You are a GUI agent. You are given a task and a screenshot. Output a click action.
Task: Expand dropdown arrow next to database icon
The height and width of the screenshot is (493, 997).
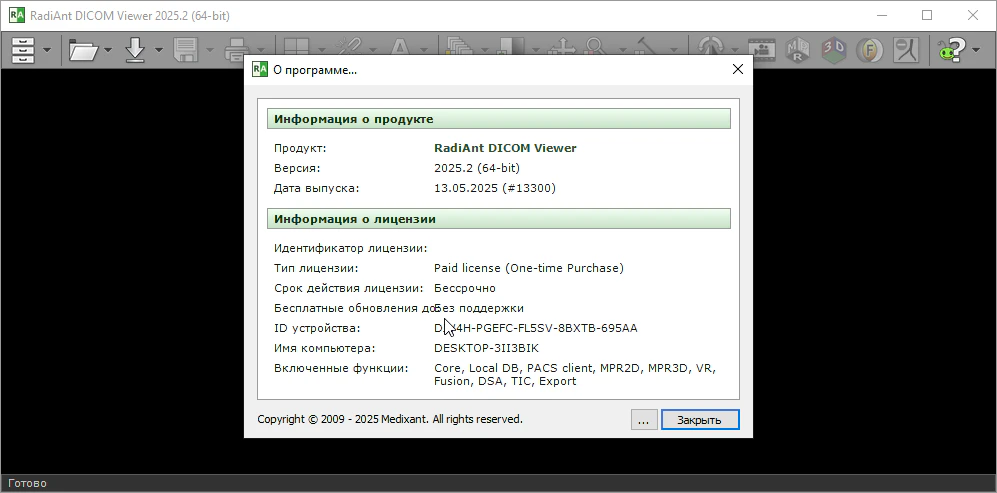[x=47, y=50]
